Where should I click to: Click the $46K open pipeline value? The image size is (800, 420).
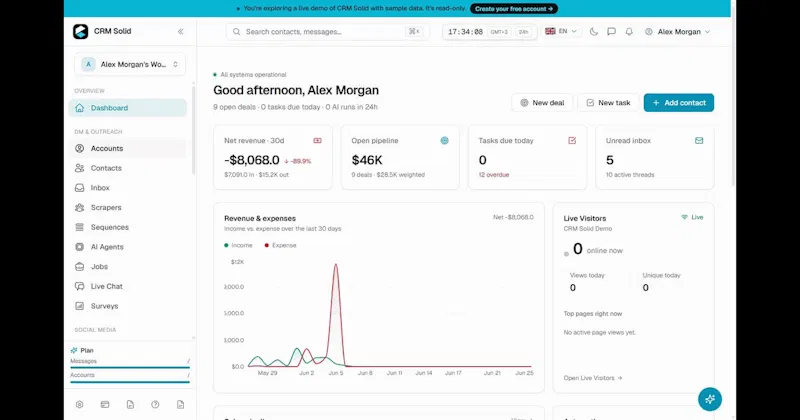367,160
